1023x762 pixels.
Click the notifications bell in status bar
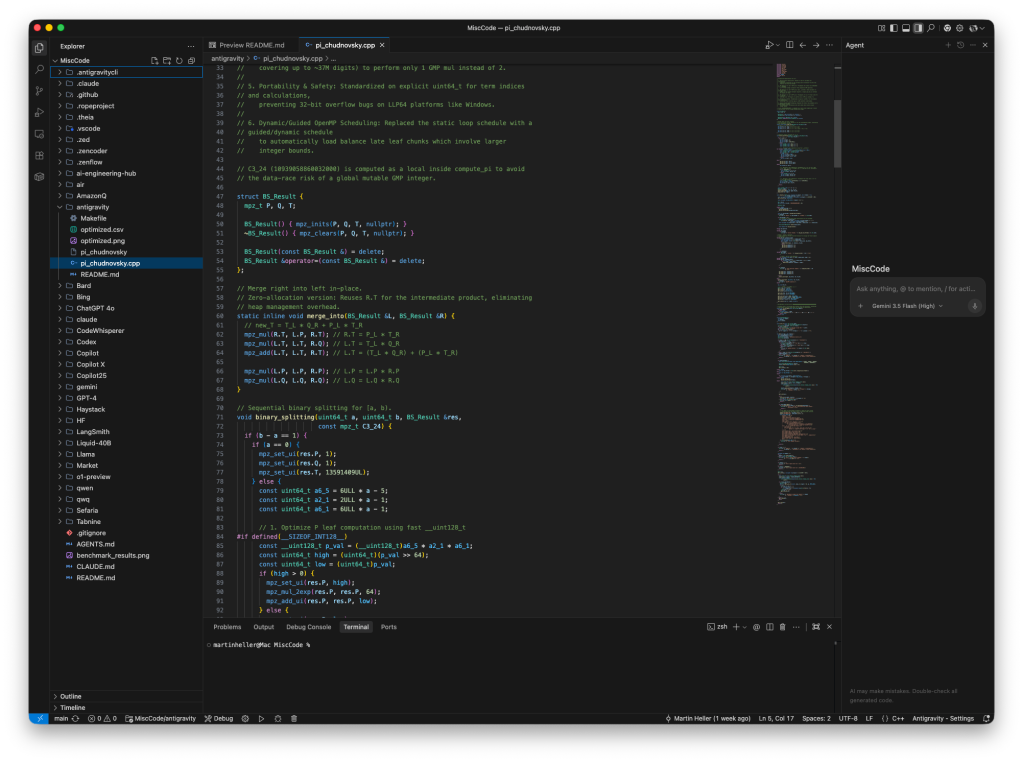tap(985, 718)
